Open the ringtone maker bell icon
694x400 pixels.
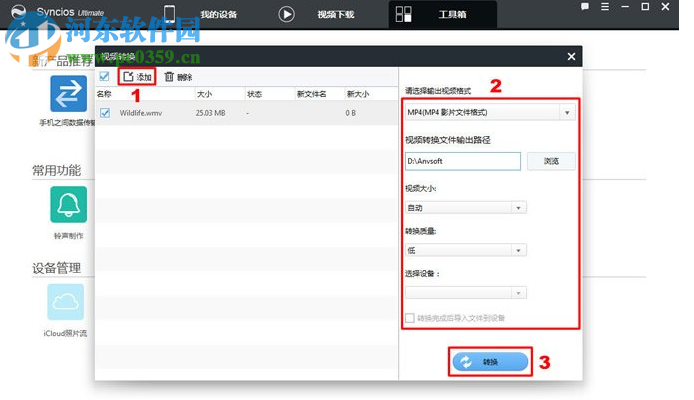pos(68,204)
